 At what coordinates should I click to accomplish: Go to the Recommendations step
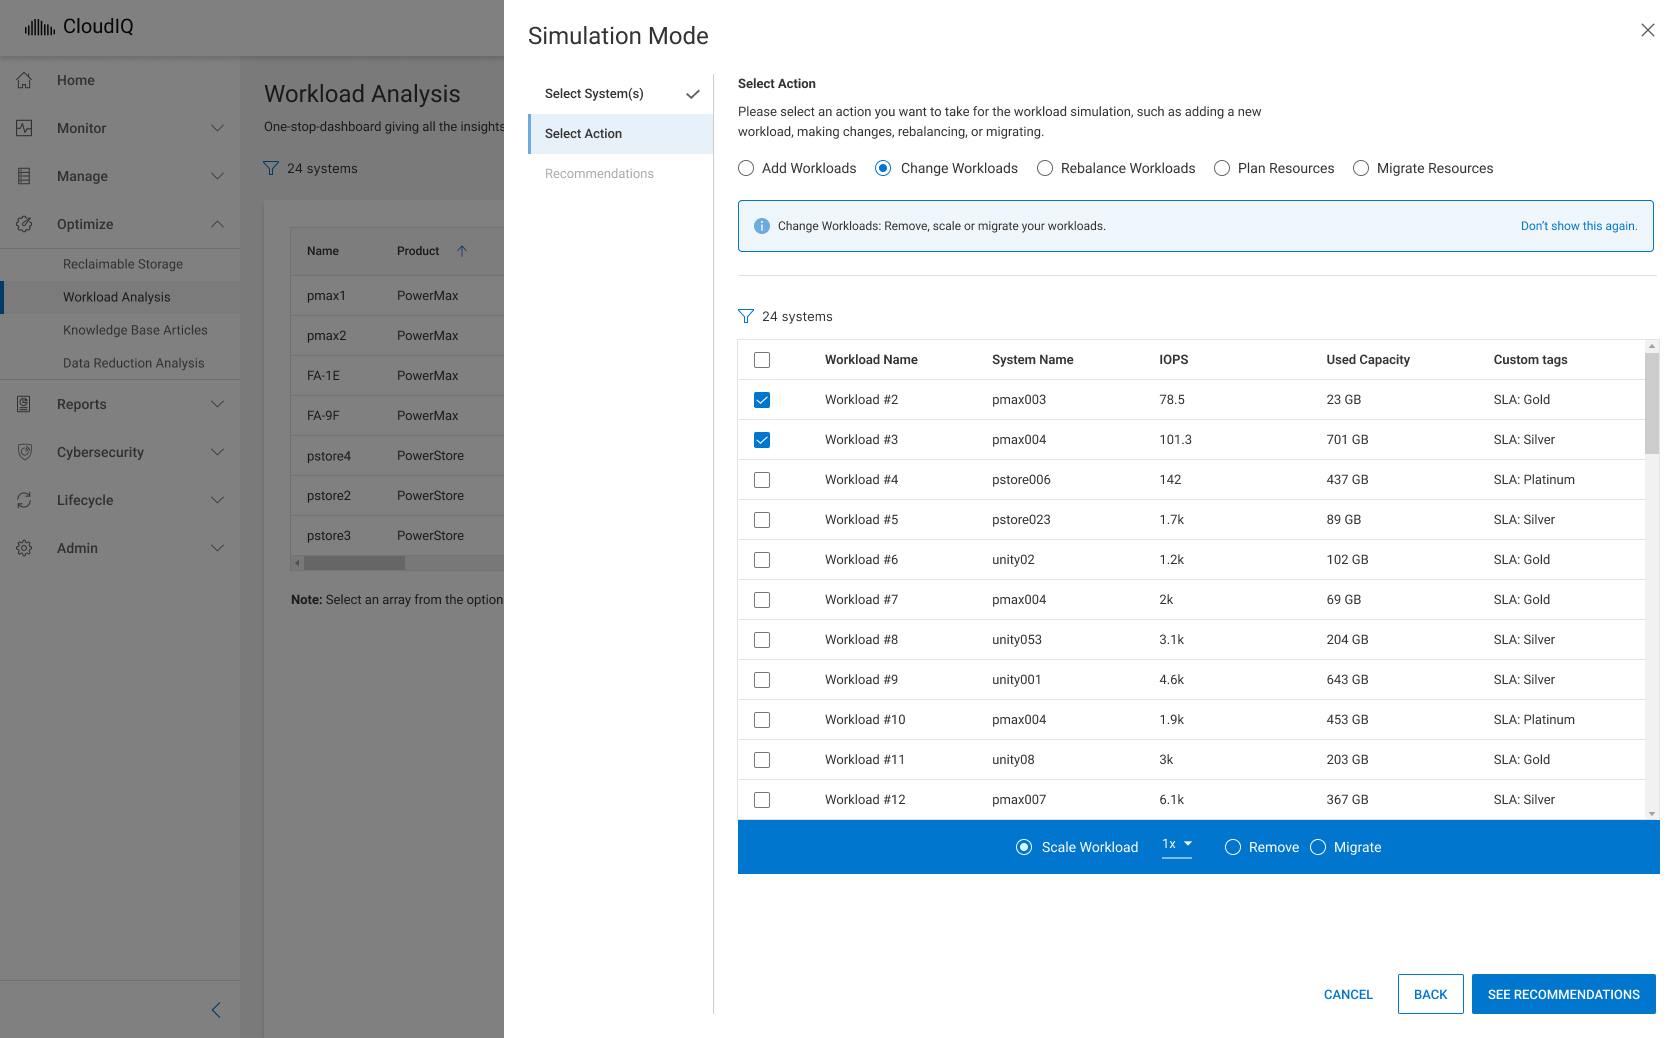click(620, 174)
